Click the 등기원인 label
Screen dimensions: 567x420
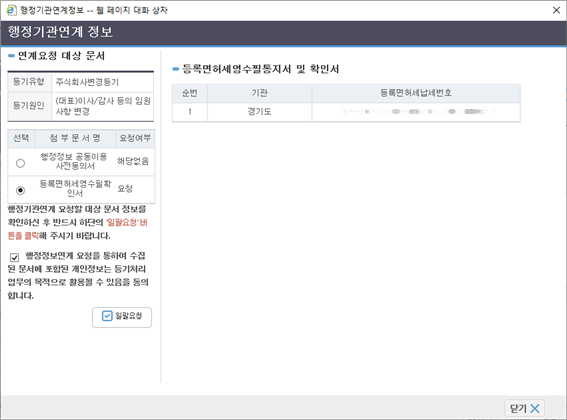[x=29, y=106]
